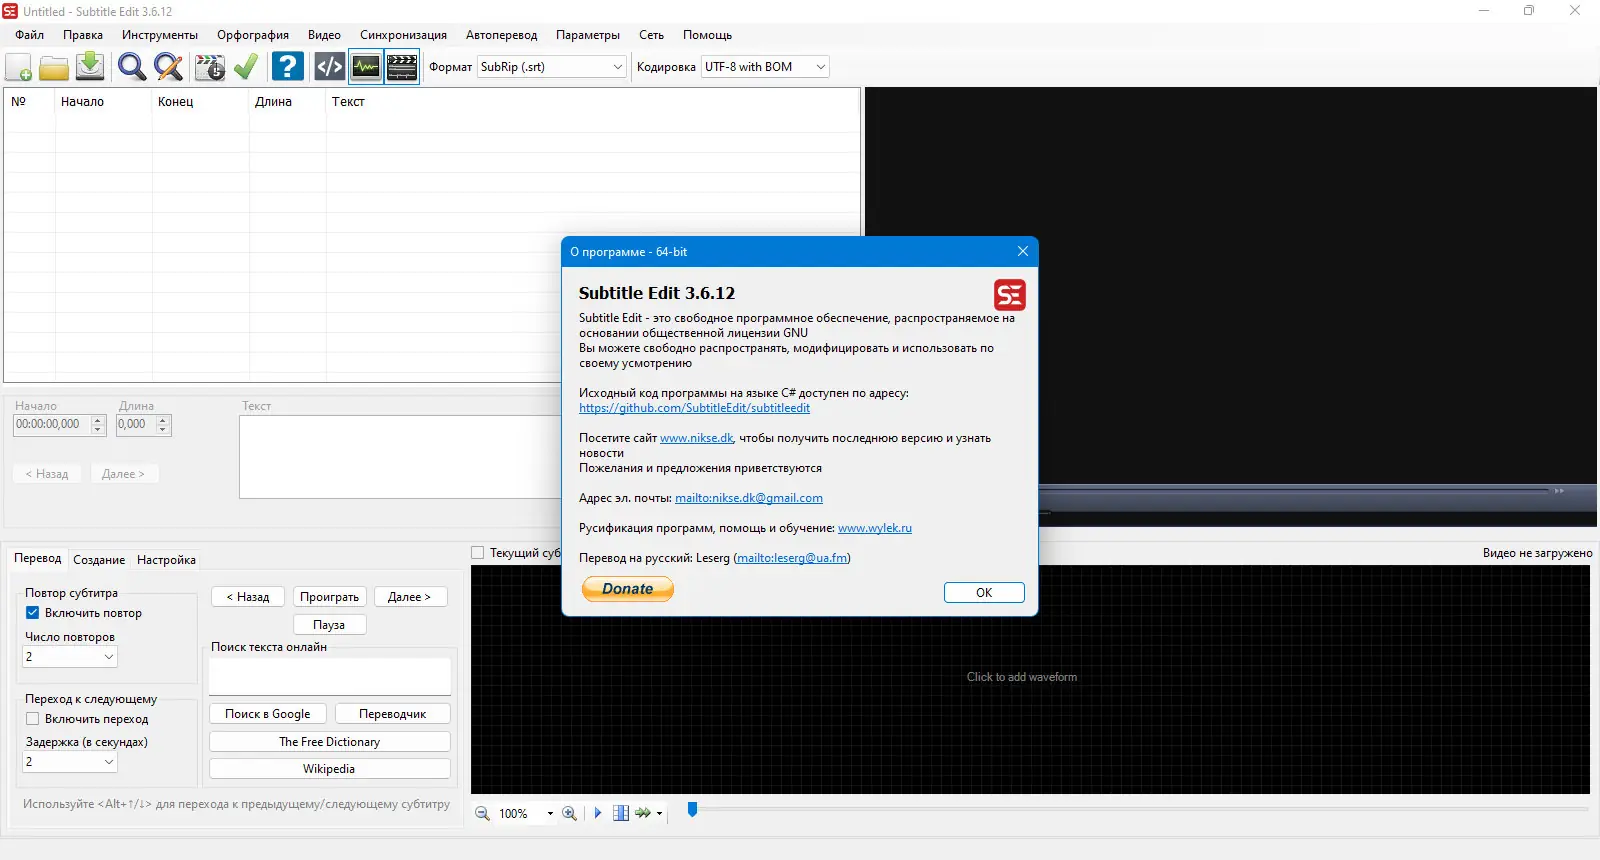This screenshot has height=860, width=1600.
Task: Enable the 'Включить повтор' checkbox
Action: pyautogui.click(x=33, y=612)
